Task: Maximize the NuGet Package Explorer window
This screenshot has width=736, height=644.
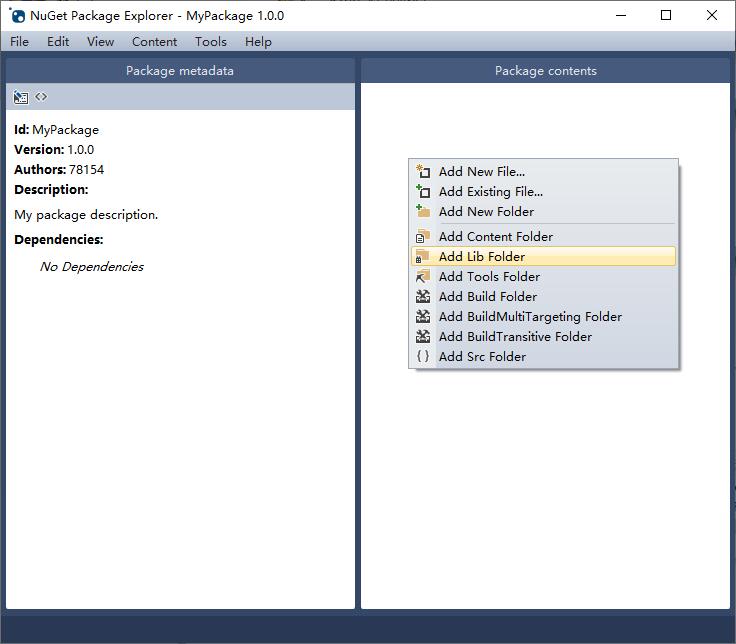Action: click(x=666, y=15)
